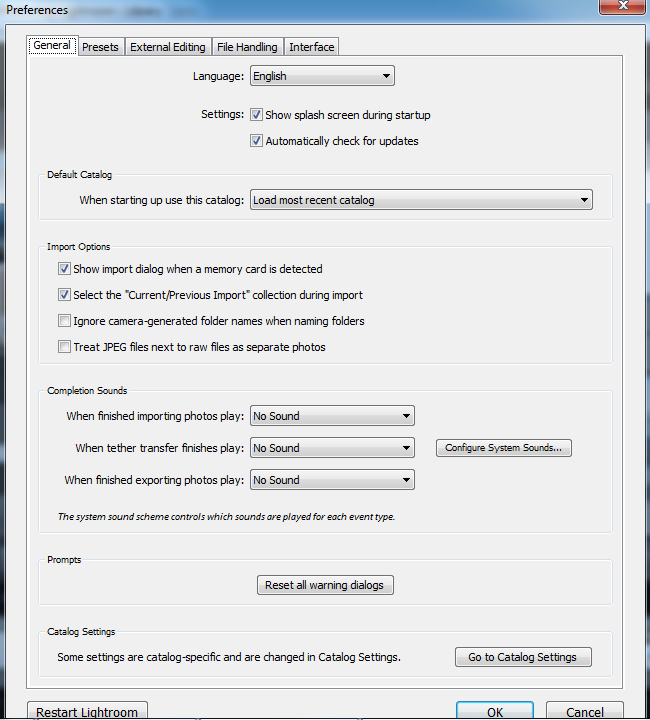The height and width of the screenshot is (720, 650).
Task: Open the finished exporting photos sound dropdown
Action: (x=331, y=480)
